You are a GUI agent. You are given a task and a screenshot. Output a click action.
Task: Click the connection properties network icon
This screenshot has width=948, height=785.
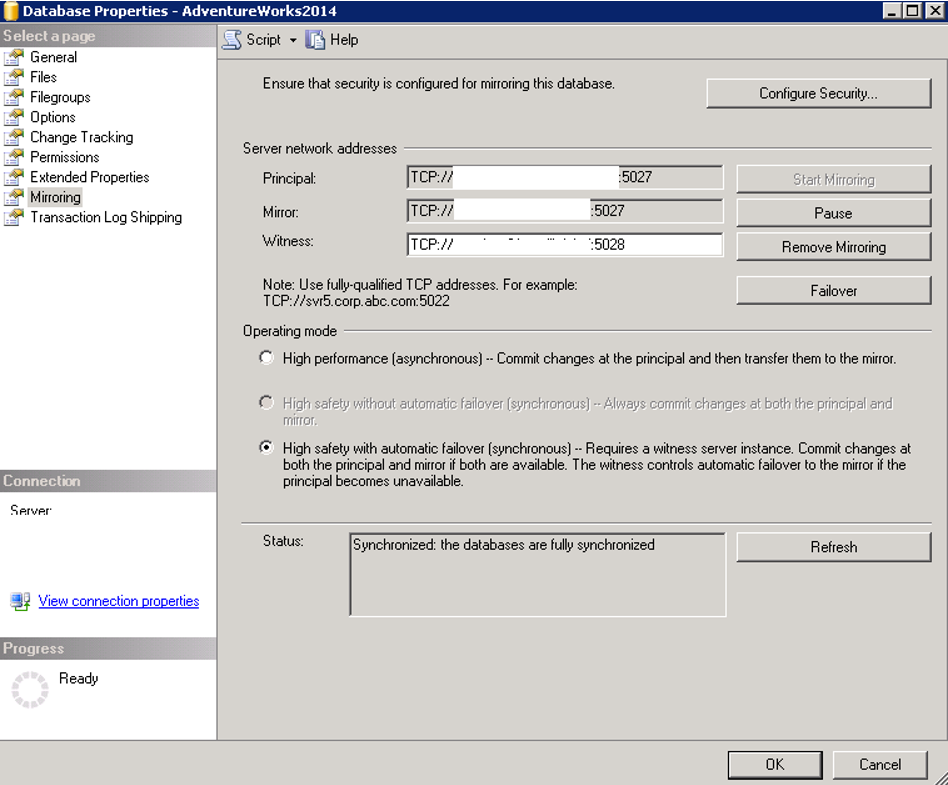[x=20, y=601]
